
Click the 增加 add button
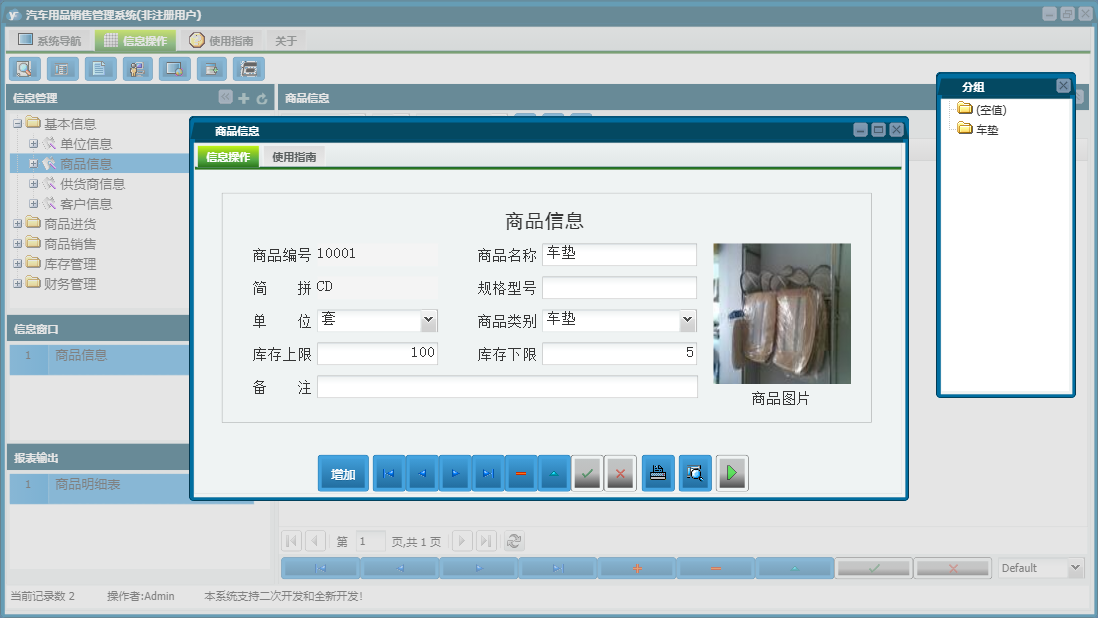343,473
